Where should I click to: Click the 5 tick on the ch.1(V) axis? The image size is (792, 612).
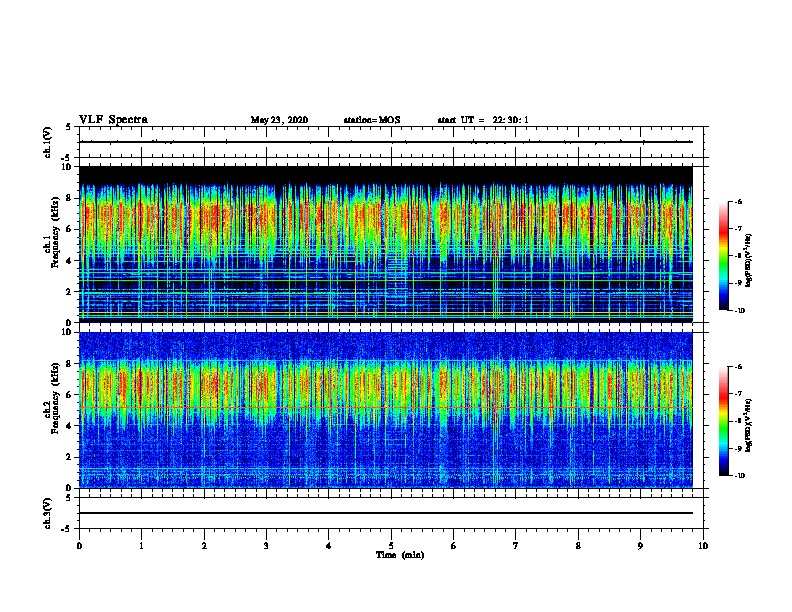click(x=69, y=127)
